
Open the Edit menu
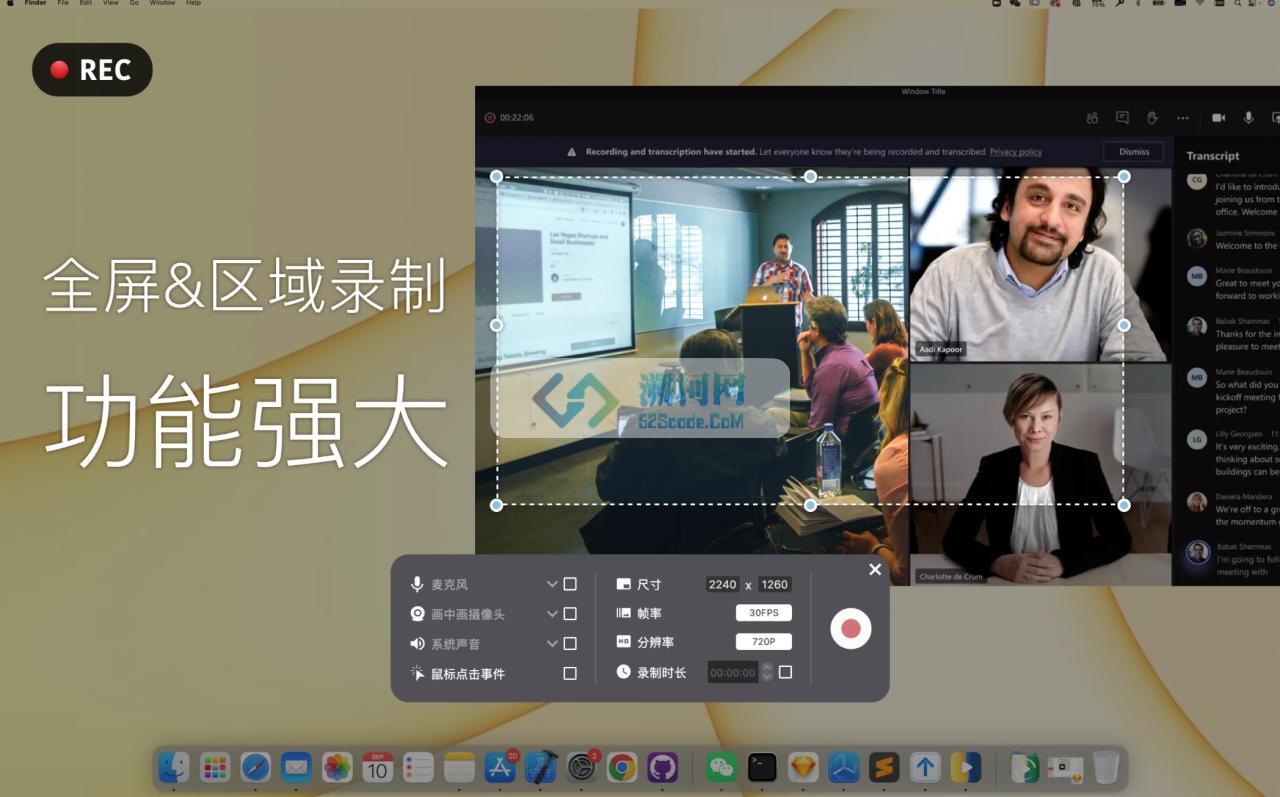(86, 4)
